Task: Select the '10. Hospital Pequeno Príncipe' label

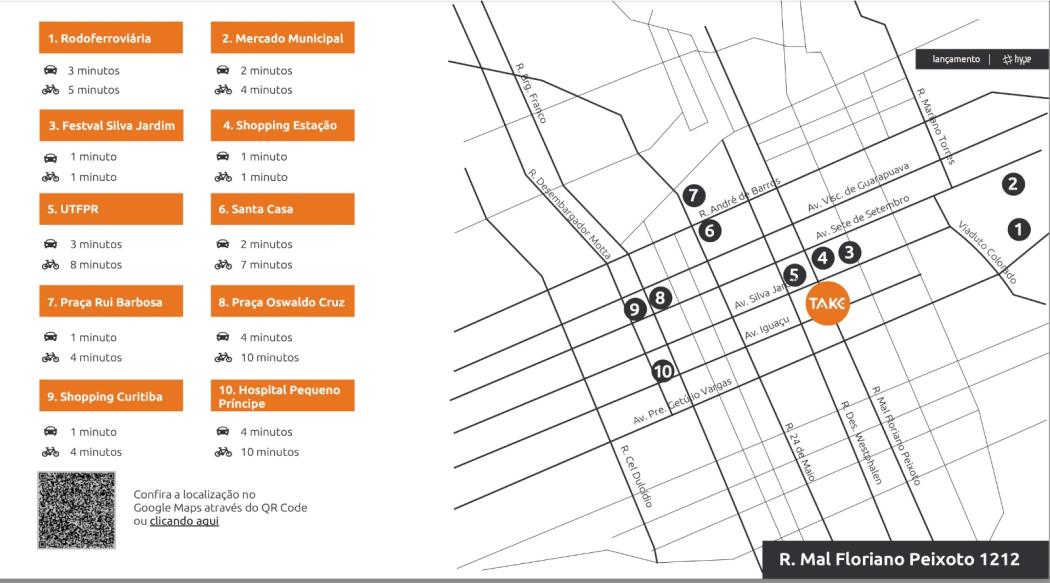Action: coord(283,396)
